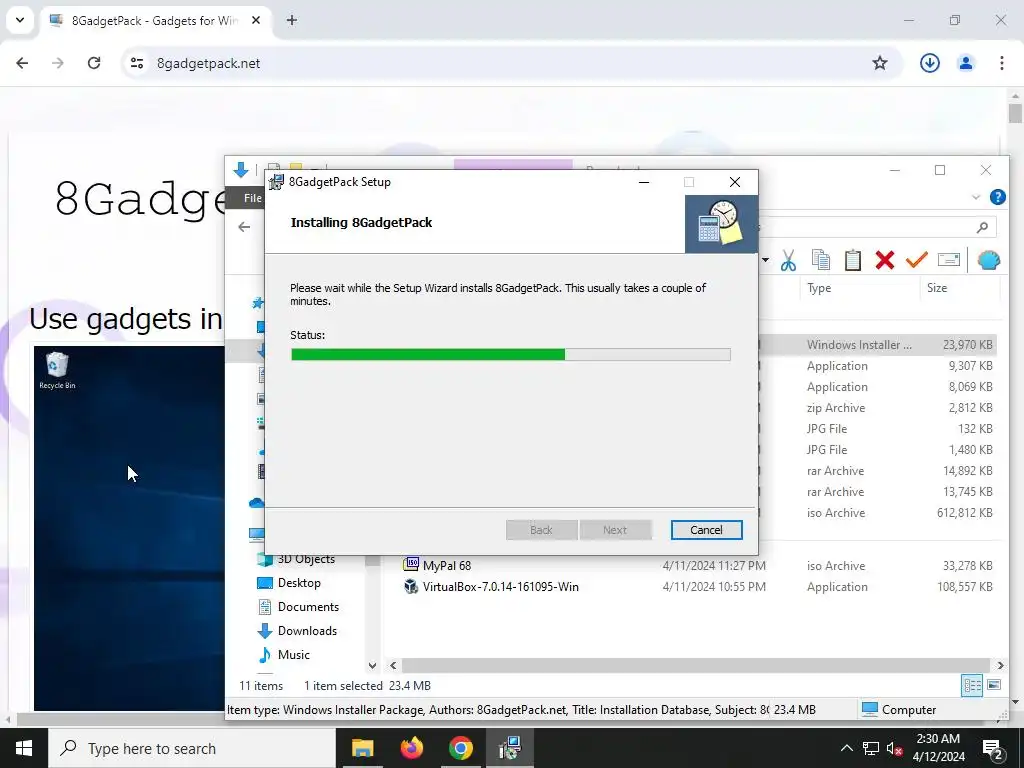Reload the 8gadgetpack.net page
This screenshot has width=1024, height=768.
pos(94,63)
